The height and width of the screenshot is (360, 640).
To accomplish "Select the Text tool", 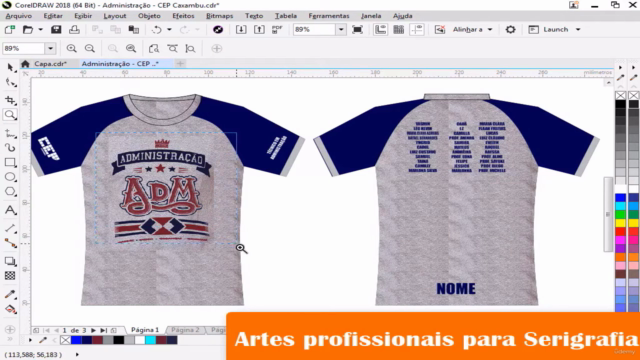I will pyautogui.click(x=10, y=210).
